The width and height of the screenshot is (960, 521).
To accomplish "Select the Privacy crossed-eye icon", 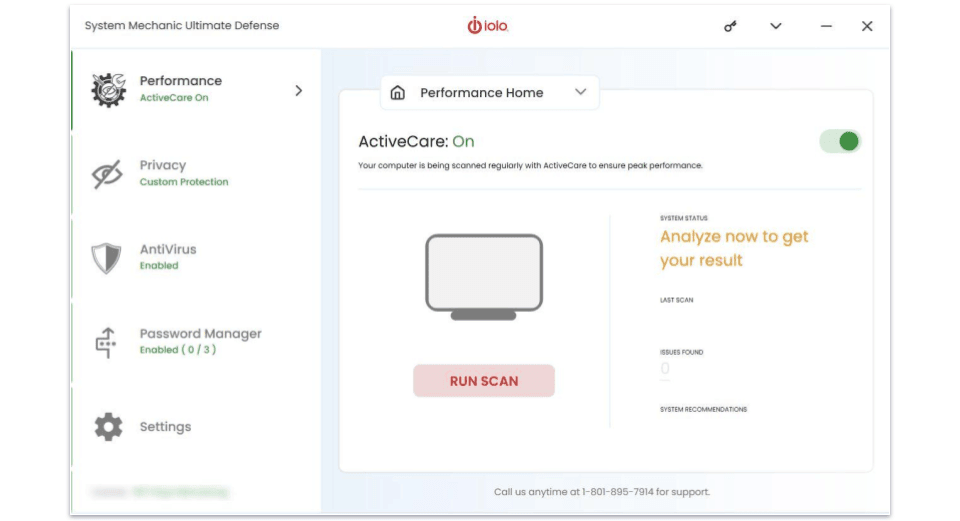I will [107, 174].
